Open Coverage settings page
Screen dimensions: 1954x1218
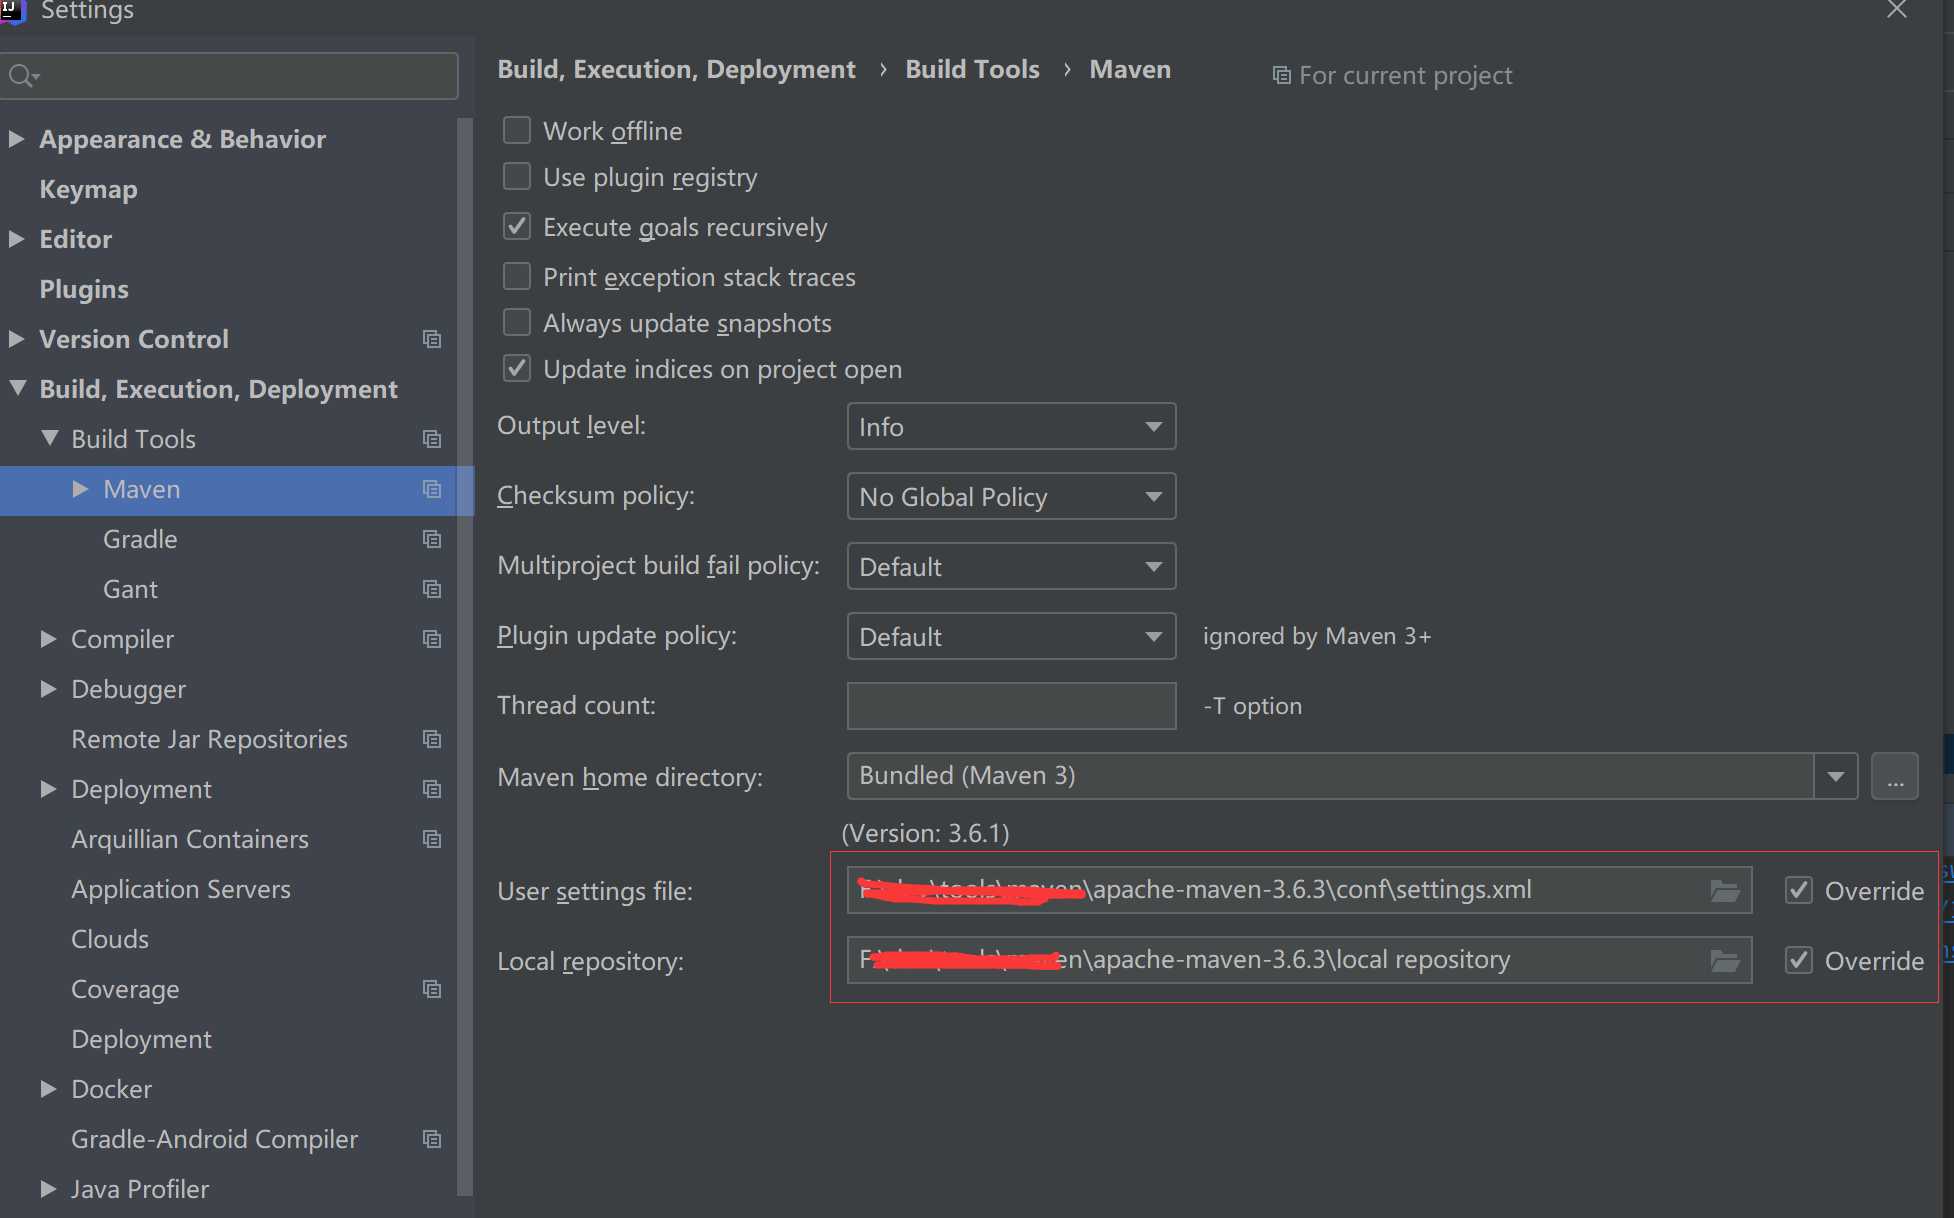[x=125, y=989]
